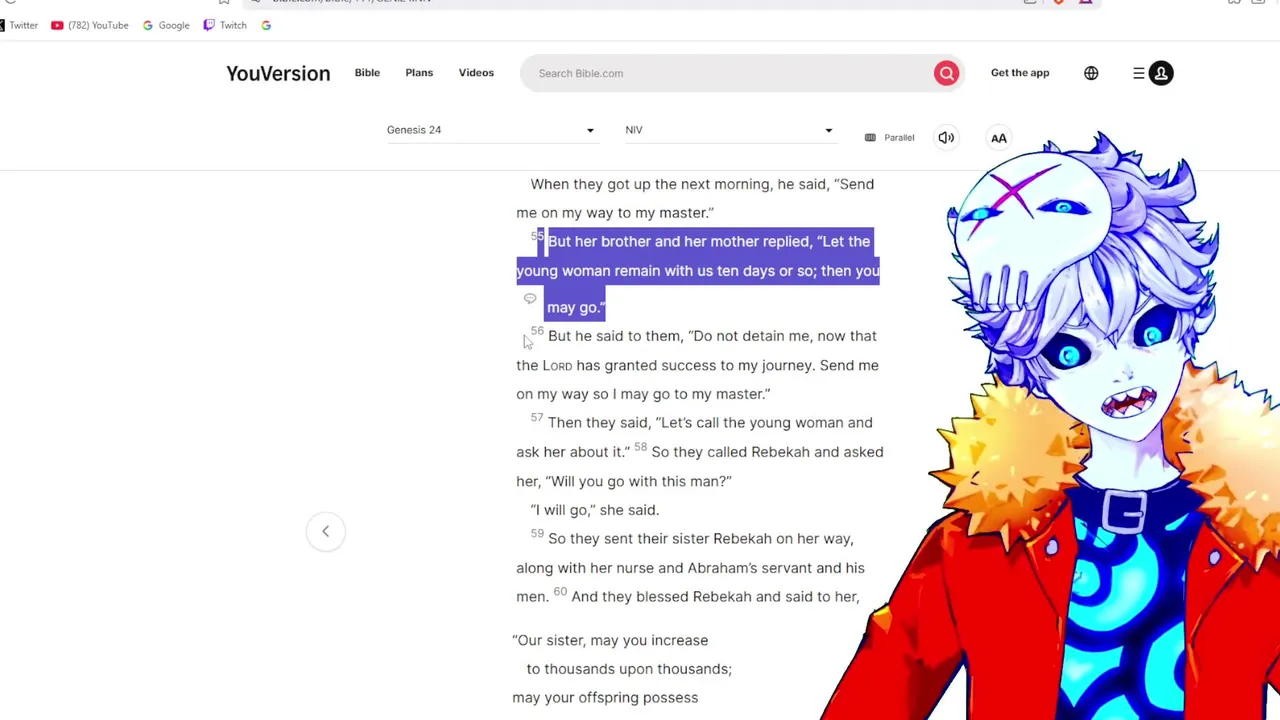
Task: Open the language globe icon
Action: point(1091,73)
